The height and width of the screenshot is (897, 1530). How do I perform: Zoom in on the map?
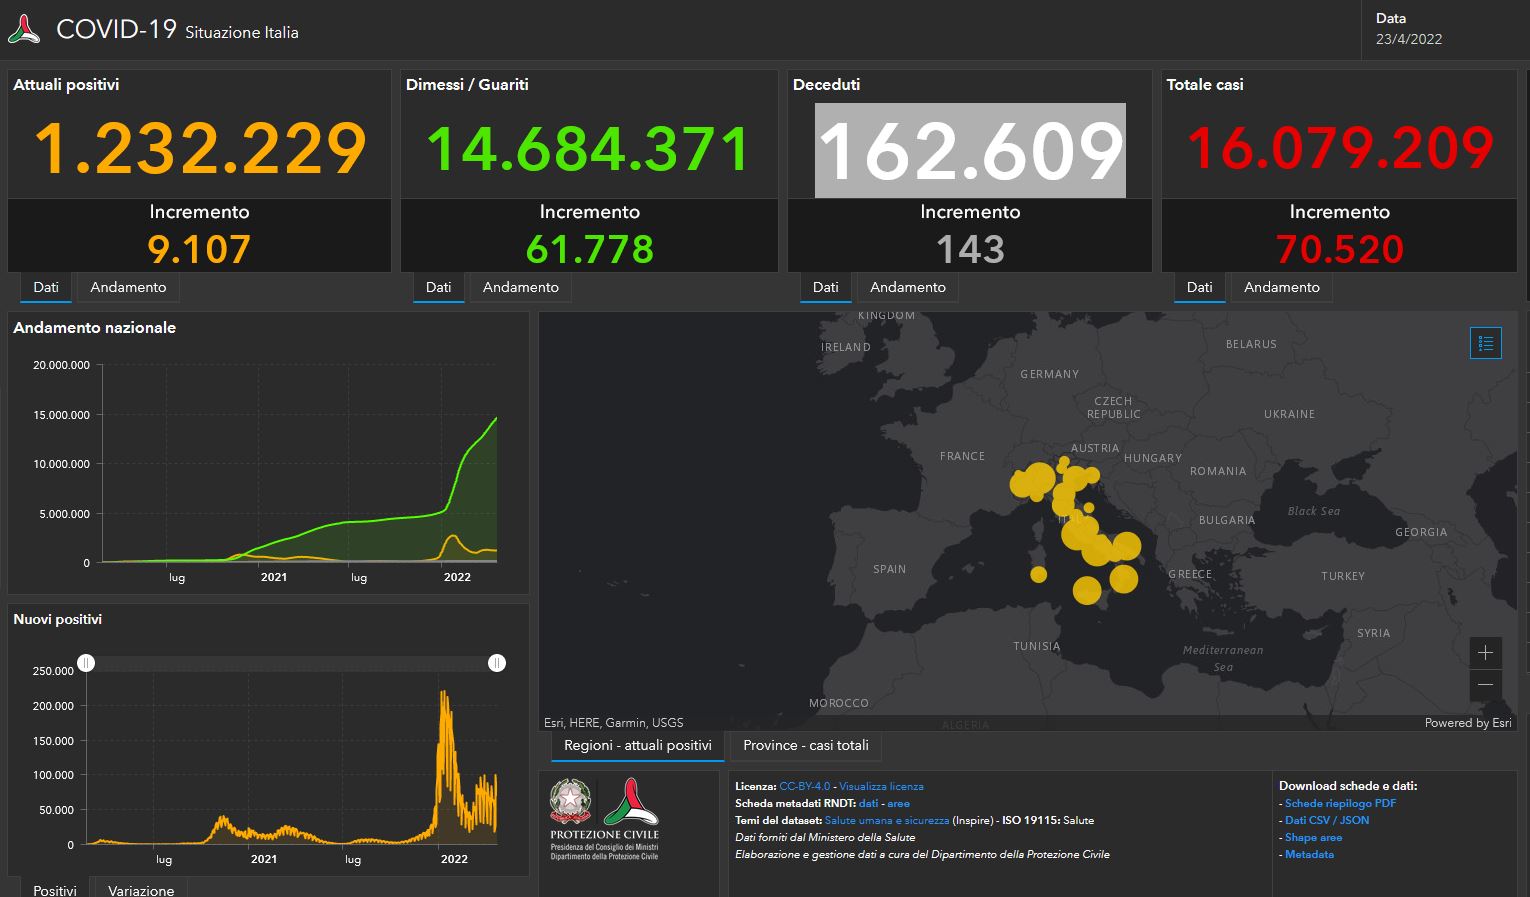1485,653
